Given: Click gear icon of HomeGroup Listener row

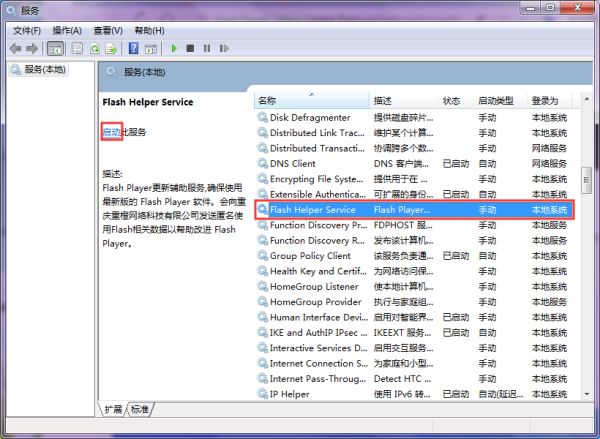Looking at the screenshot, I should coord(262,286).
